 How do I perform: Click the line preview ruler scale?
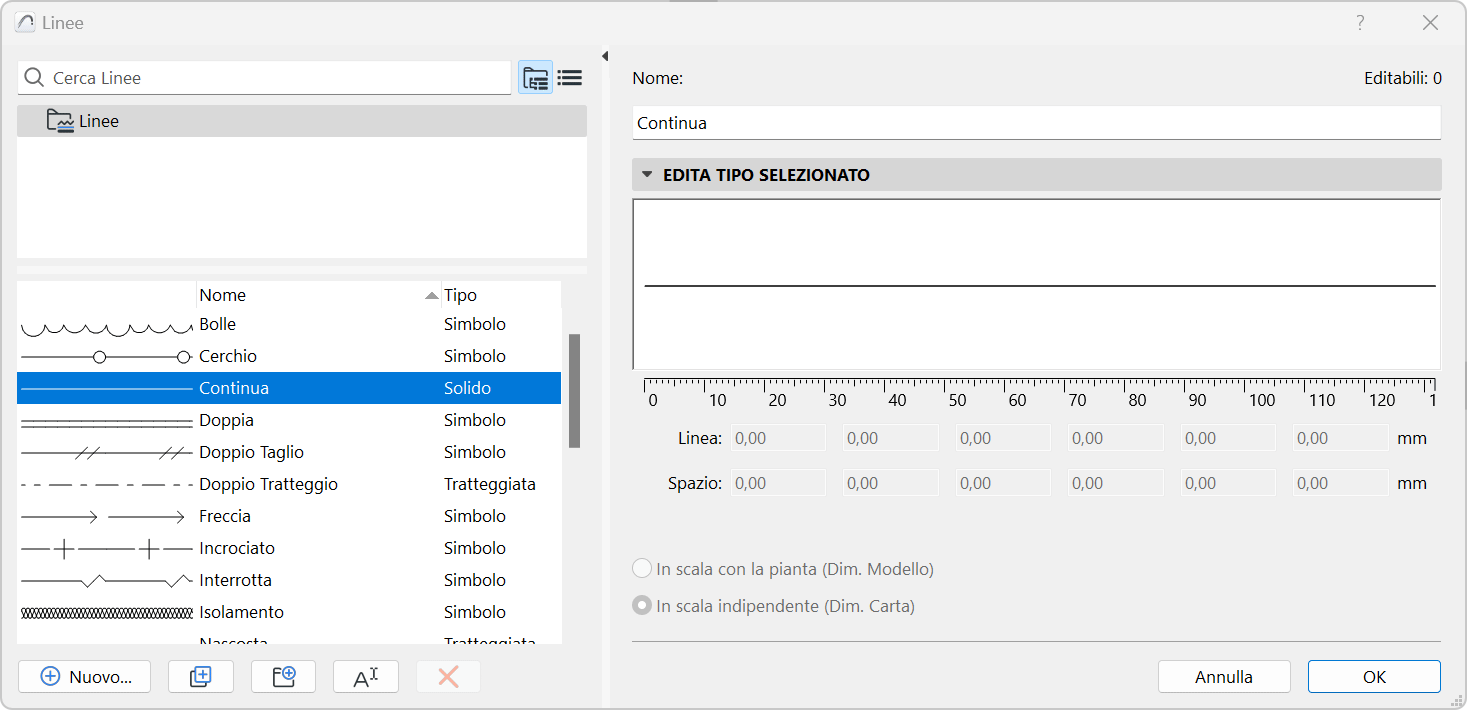(1040, 393)
